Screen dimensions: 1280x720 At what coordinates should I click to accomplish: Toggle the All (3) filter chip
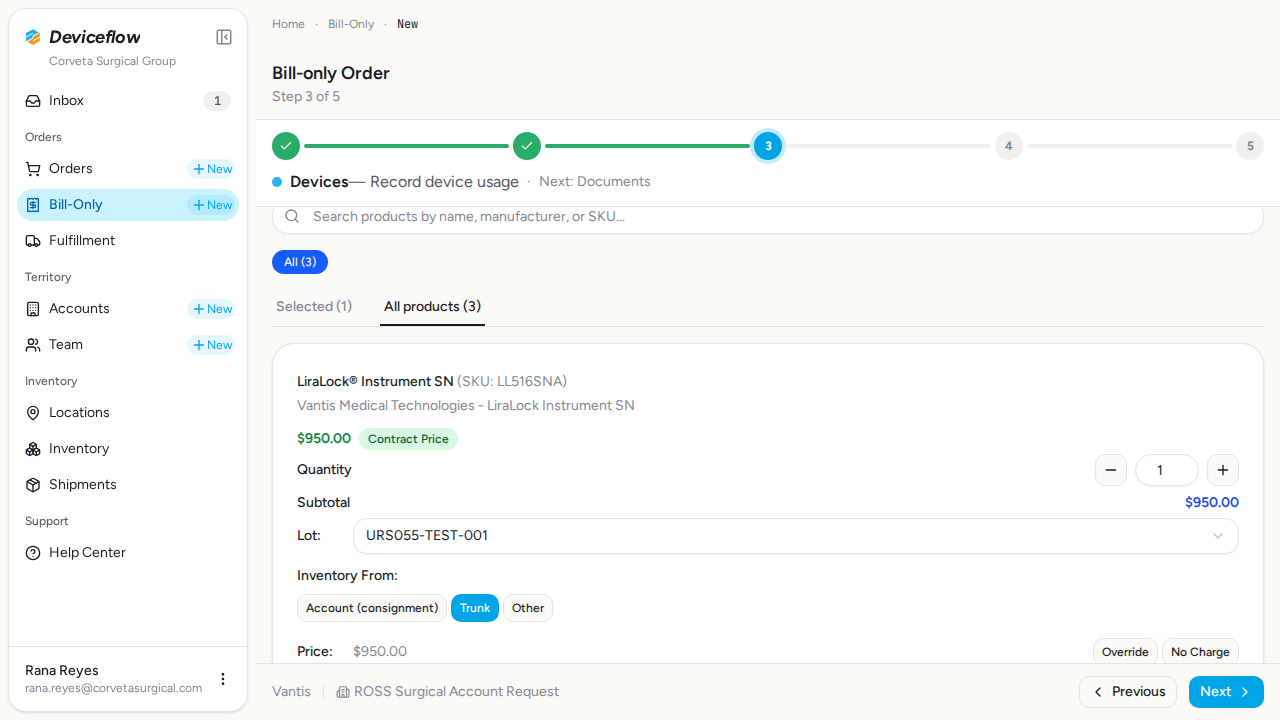(300, 262)
